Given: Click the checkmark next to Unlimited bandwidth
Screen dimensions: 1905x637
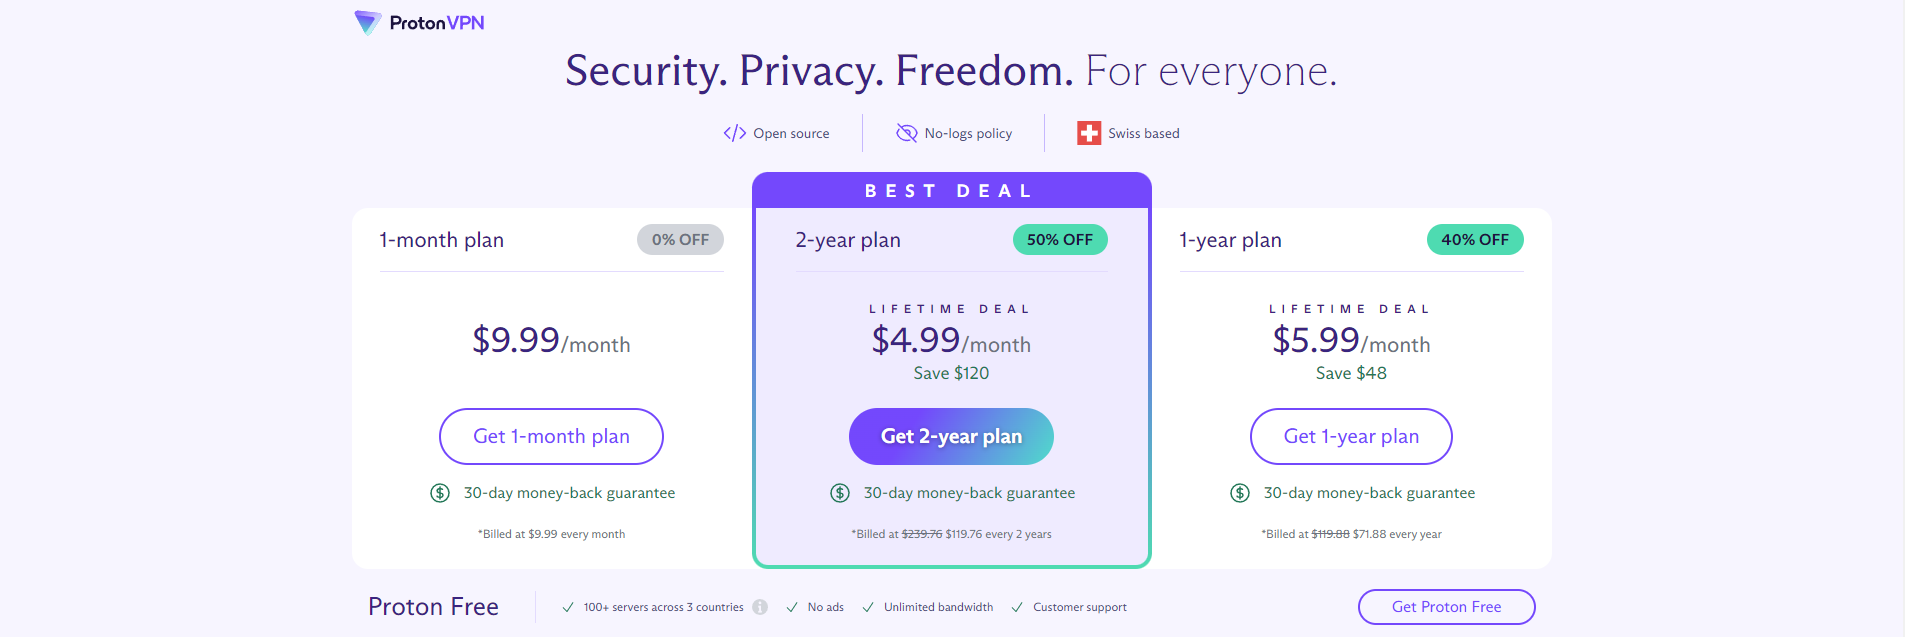Looking at the screenshot, I should [868, 607].
